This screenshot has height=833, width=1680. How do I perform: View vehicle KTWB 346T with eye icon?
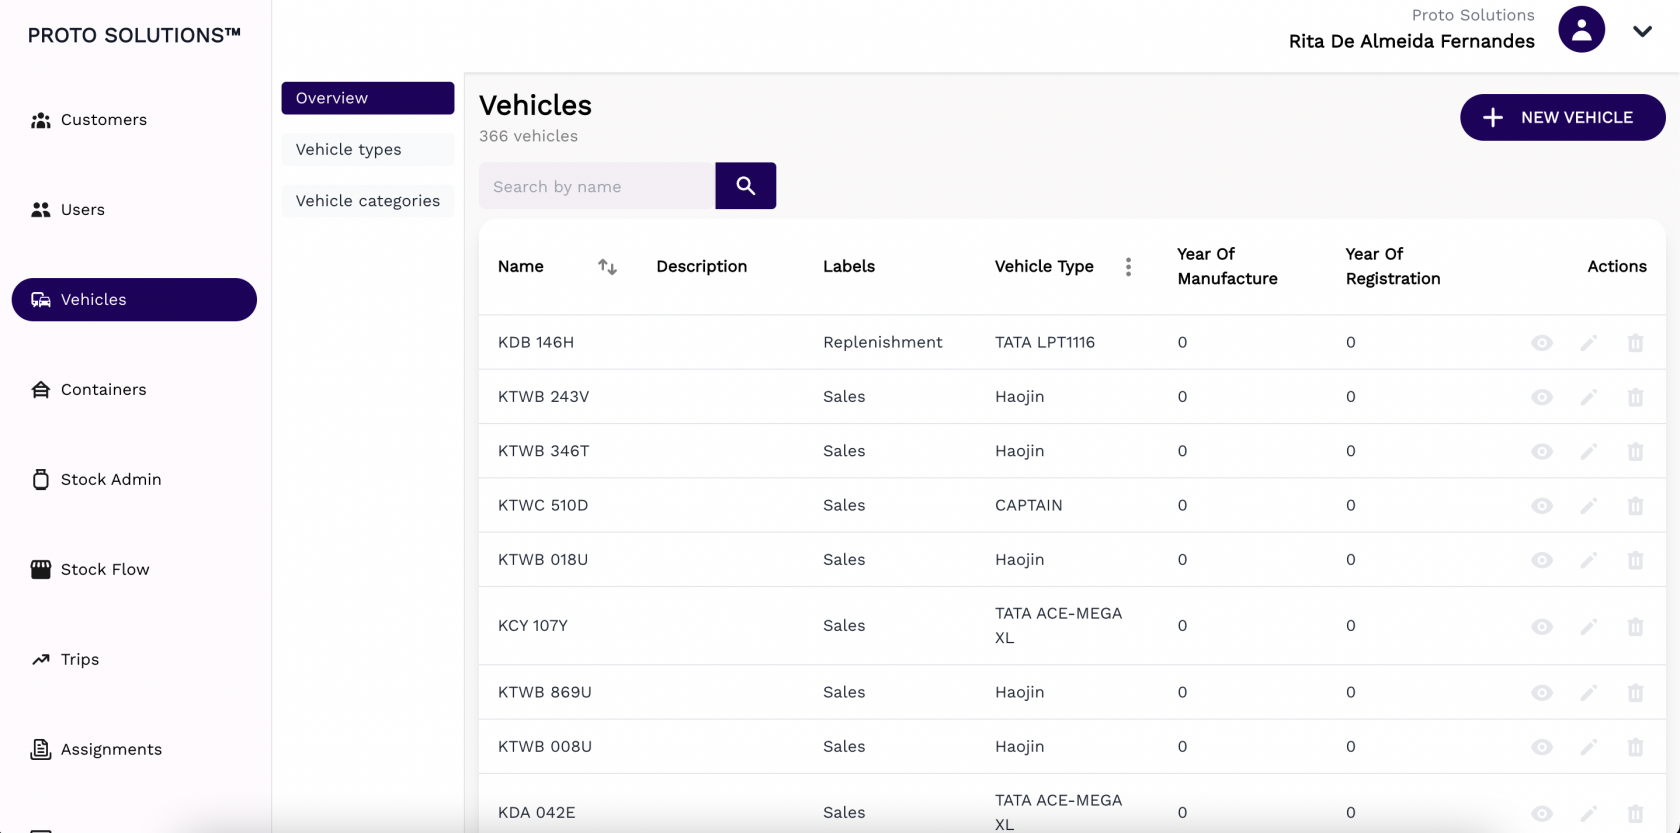tap(1541, 451)
